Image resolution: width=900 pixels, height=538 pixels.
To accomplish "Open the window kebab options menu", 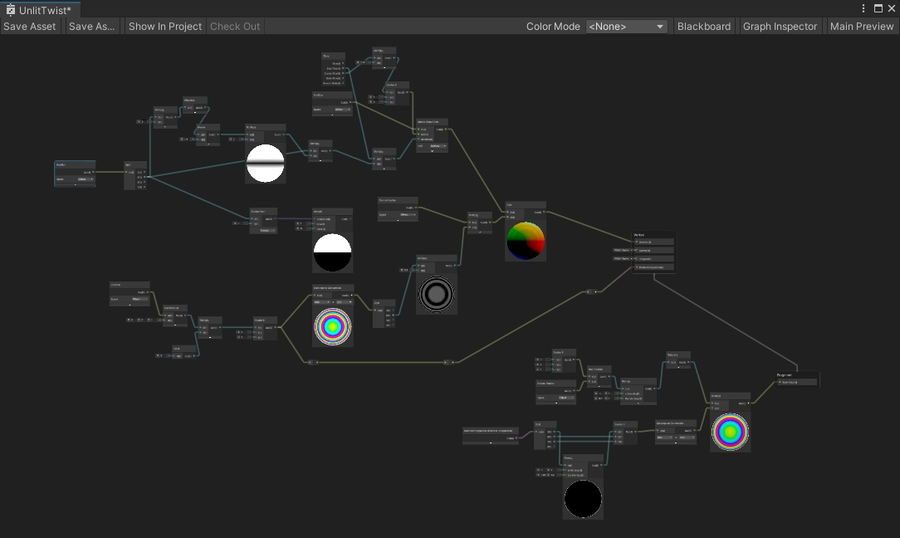I will point(864,8).
